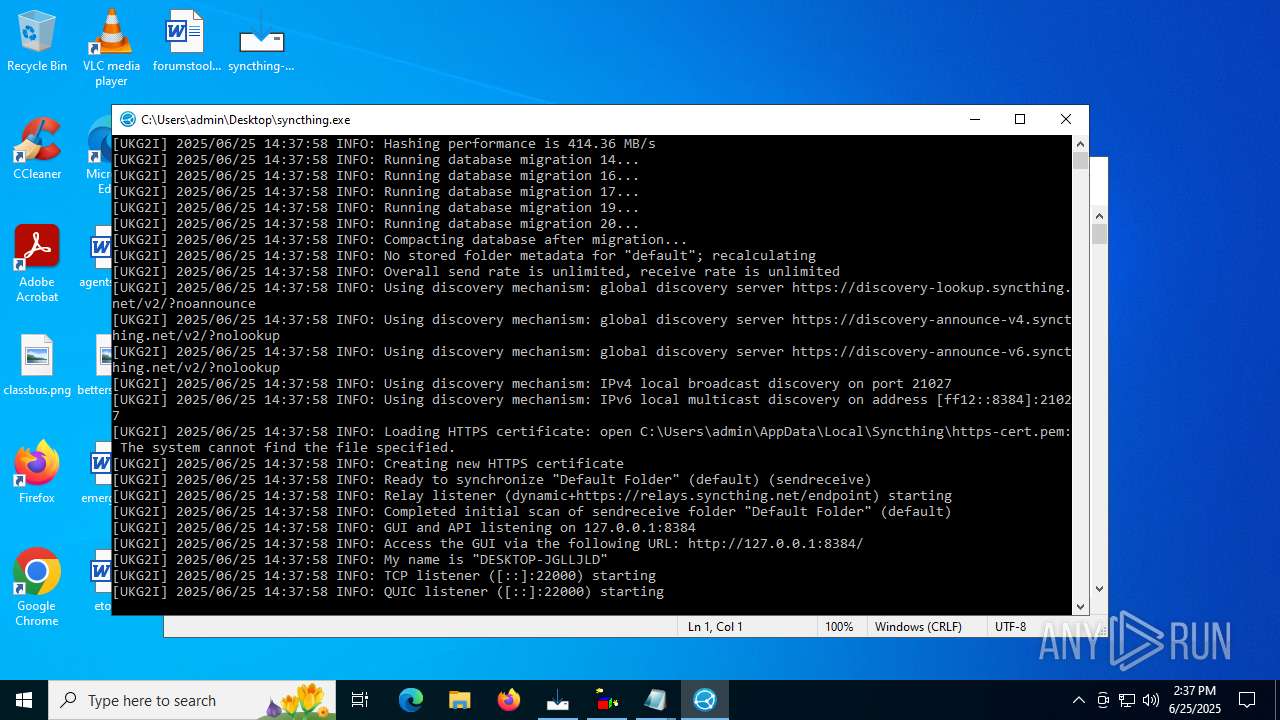Click the syncthing console title bar icon
The width and height of the screenshot is (1280, 720).
(127, 119)
